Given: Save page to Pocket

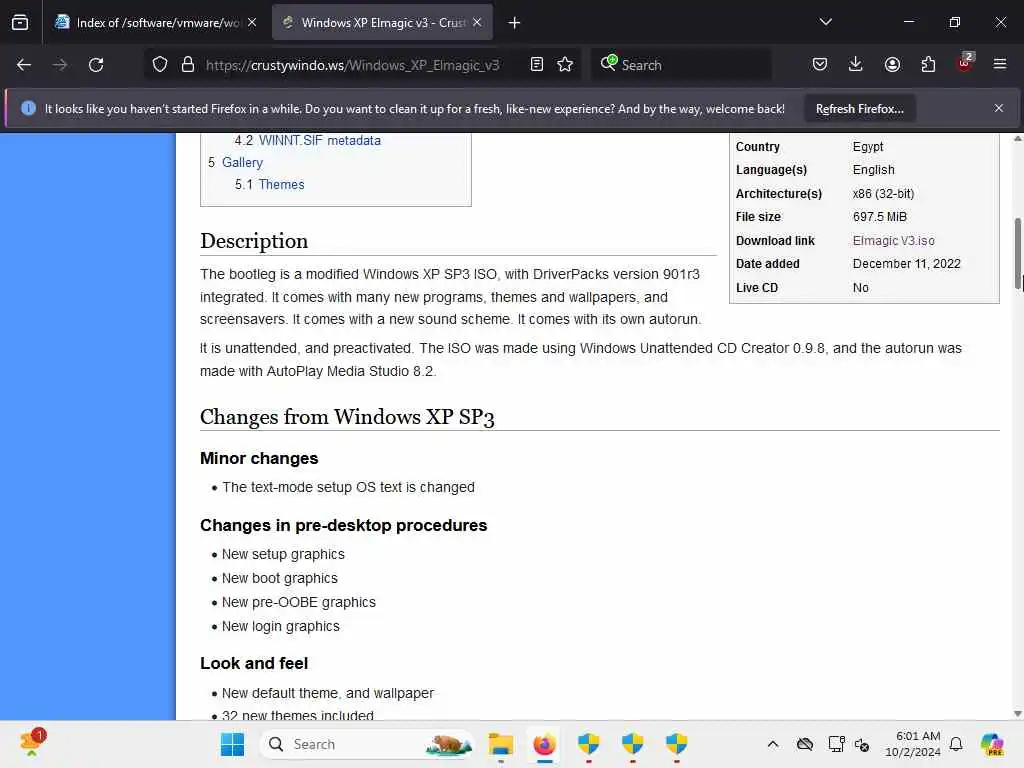Looking at the screenshot, I should tap(820, 65).
